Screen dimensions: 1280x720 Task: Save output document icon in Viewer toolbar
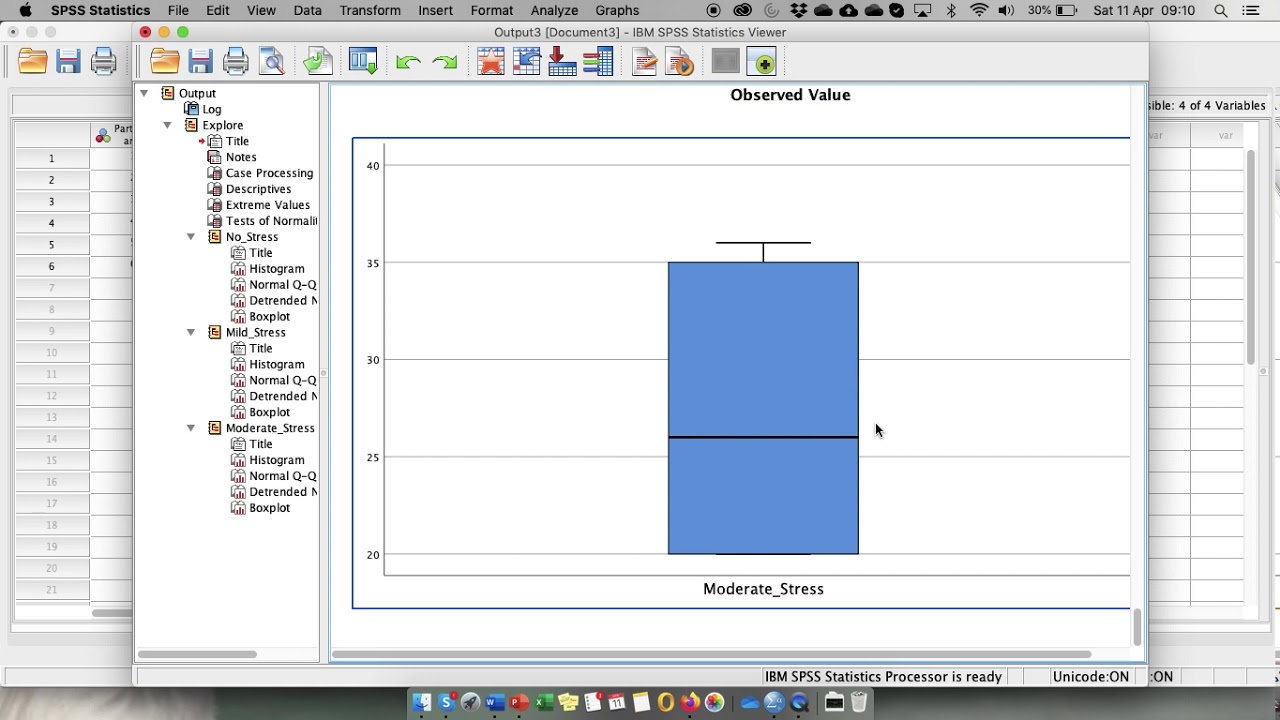click(x=200, y=62)
